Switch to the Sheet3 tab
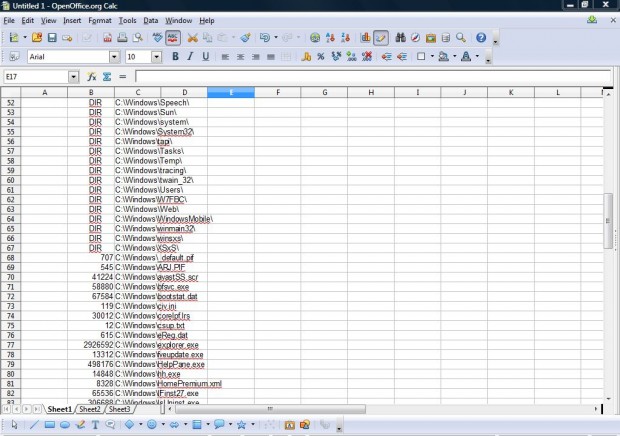The image size is (620, 436). click(119, 409)
